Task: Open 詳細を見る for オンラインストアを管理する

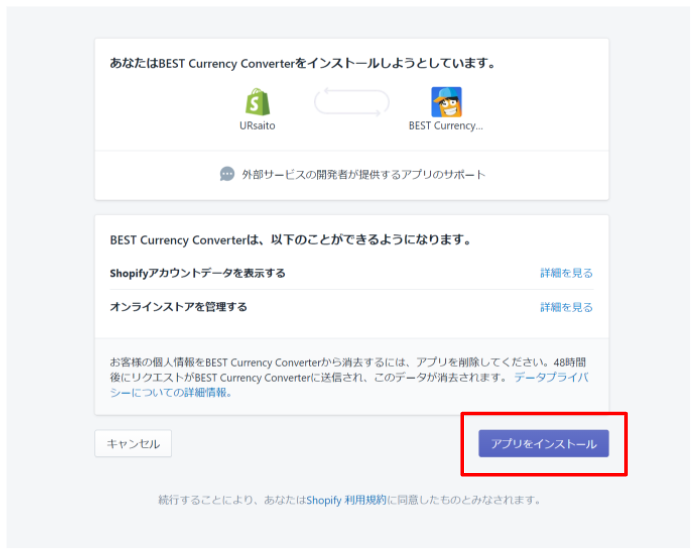Action: pyautogui.click(x=566, y=307)
